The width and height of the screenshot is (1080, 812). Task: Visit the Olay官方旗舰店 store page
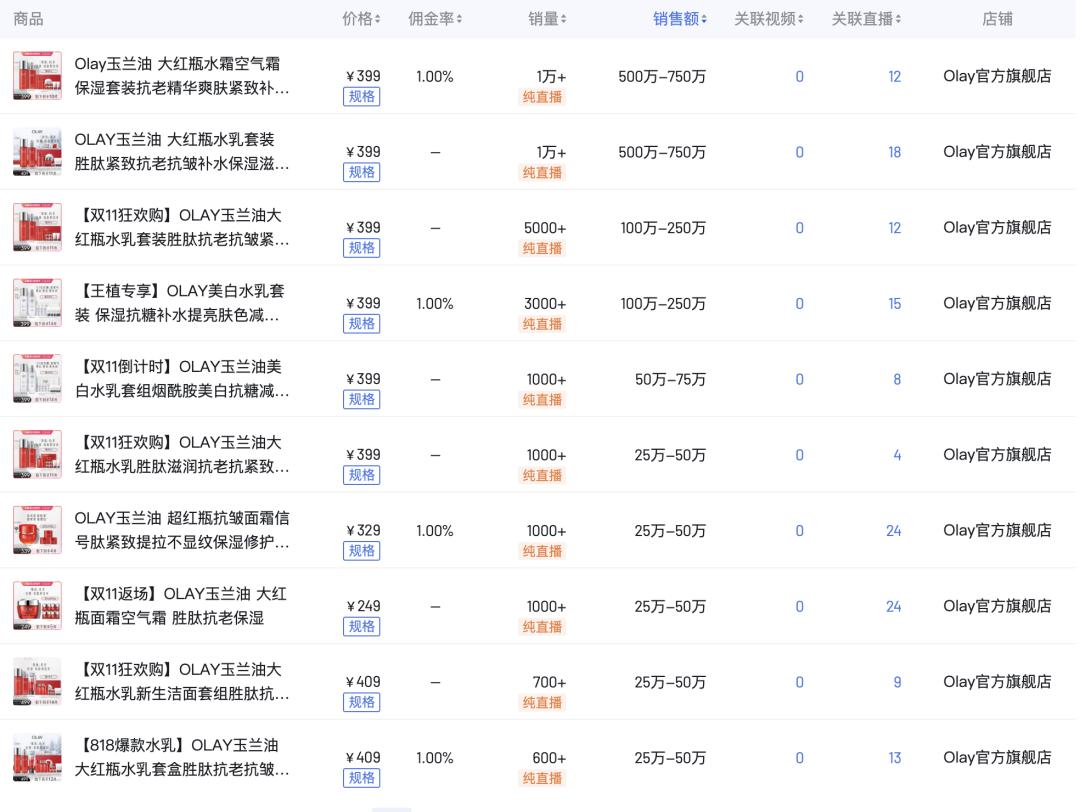[x=997, y=76]
